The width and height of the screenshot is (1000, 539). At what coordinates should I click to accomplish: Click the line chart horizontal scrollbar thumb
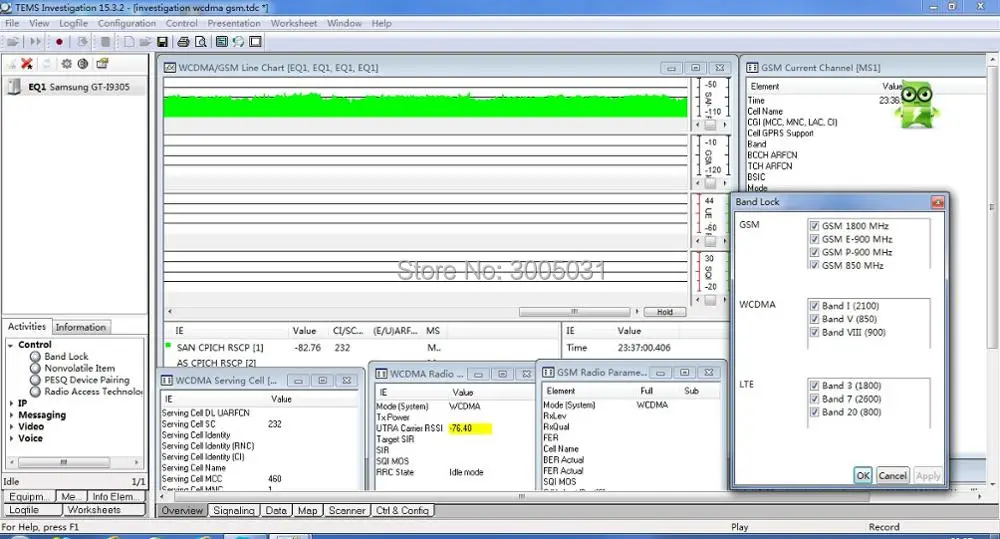574,312
